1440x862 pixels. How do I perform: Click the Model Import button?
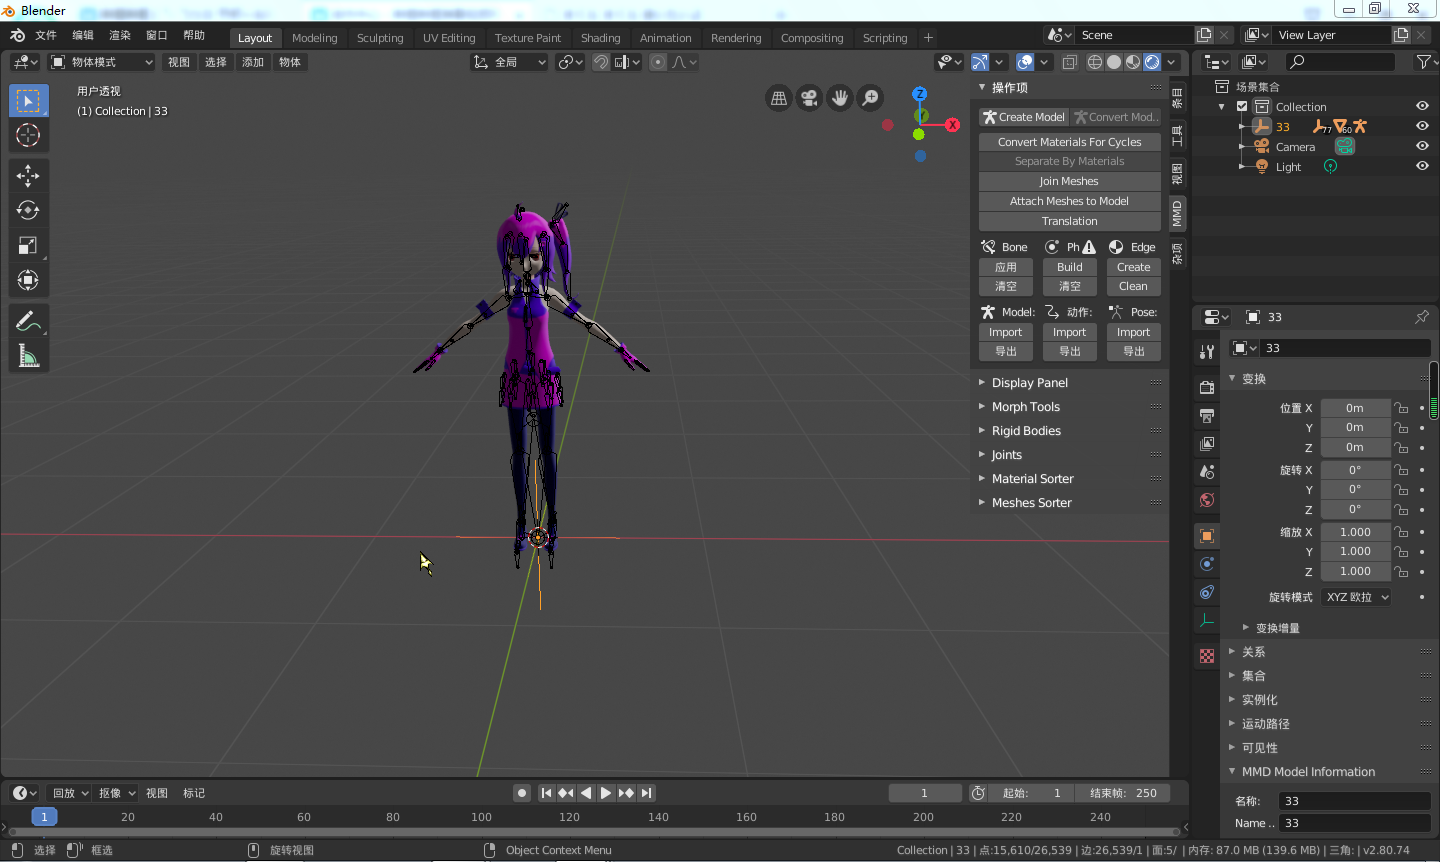(1006, 332)
